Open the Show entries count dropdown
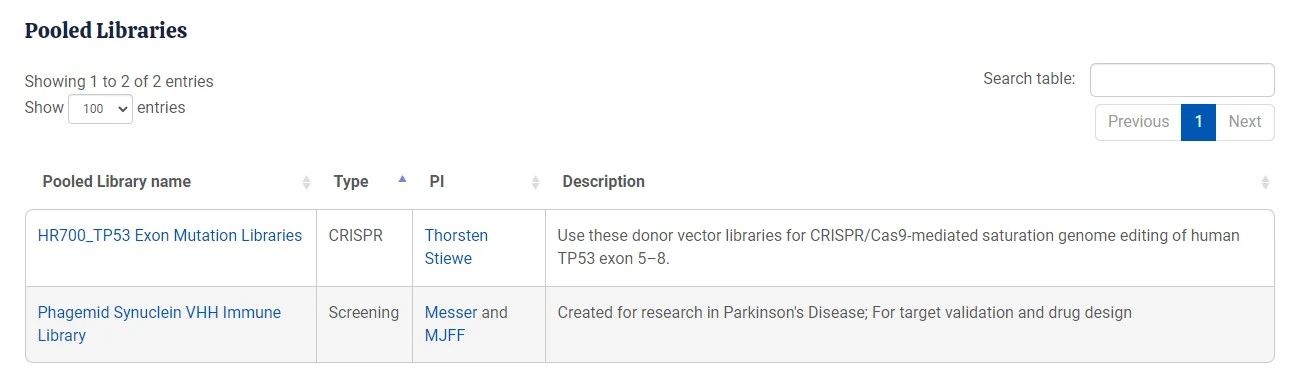The width and height of the screenshot is (1304, 382). (100, 109)
